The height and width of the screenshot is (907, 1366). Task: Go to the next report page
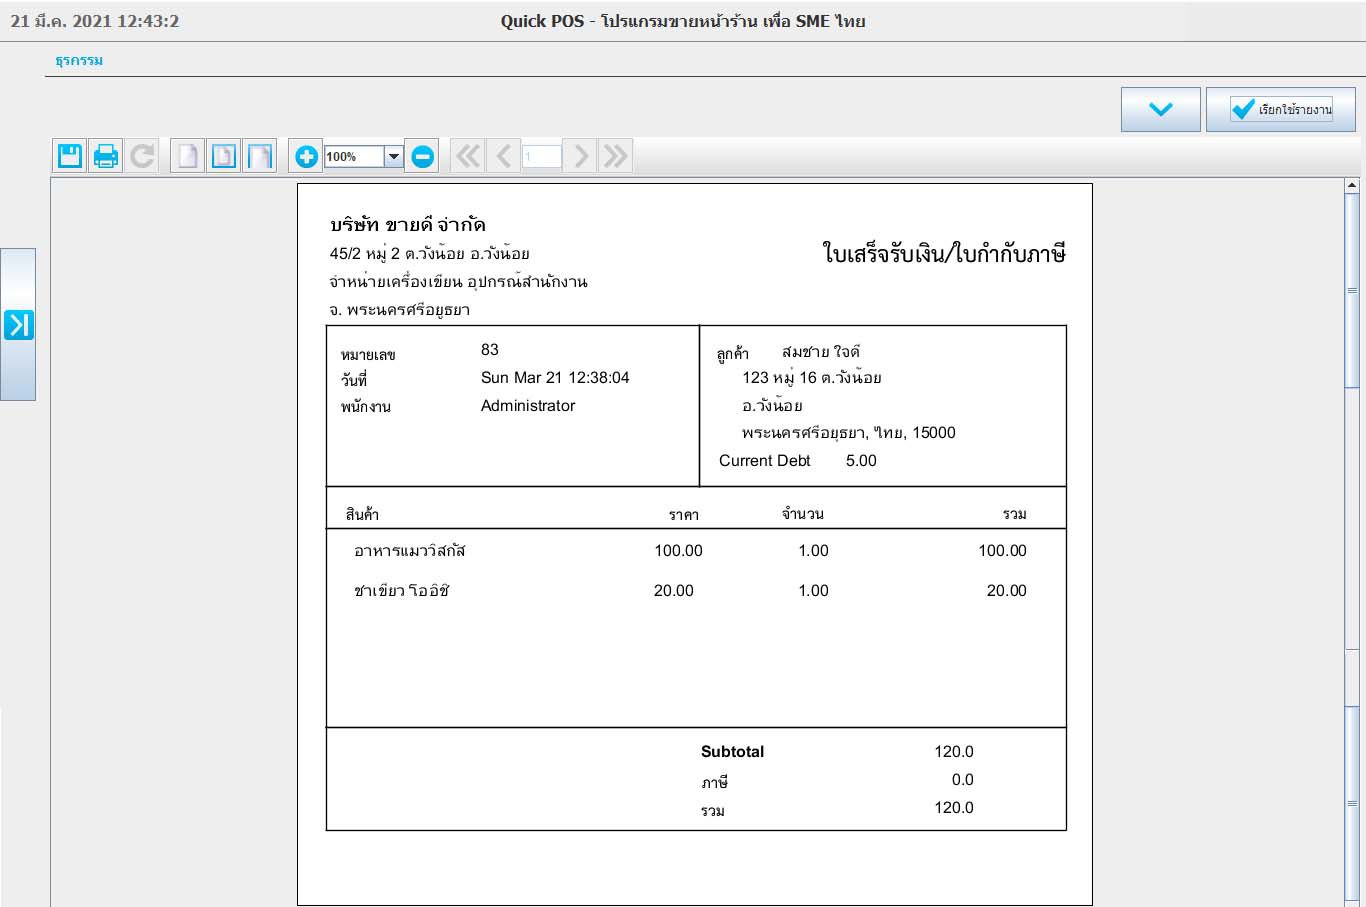[581, 156]
